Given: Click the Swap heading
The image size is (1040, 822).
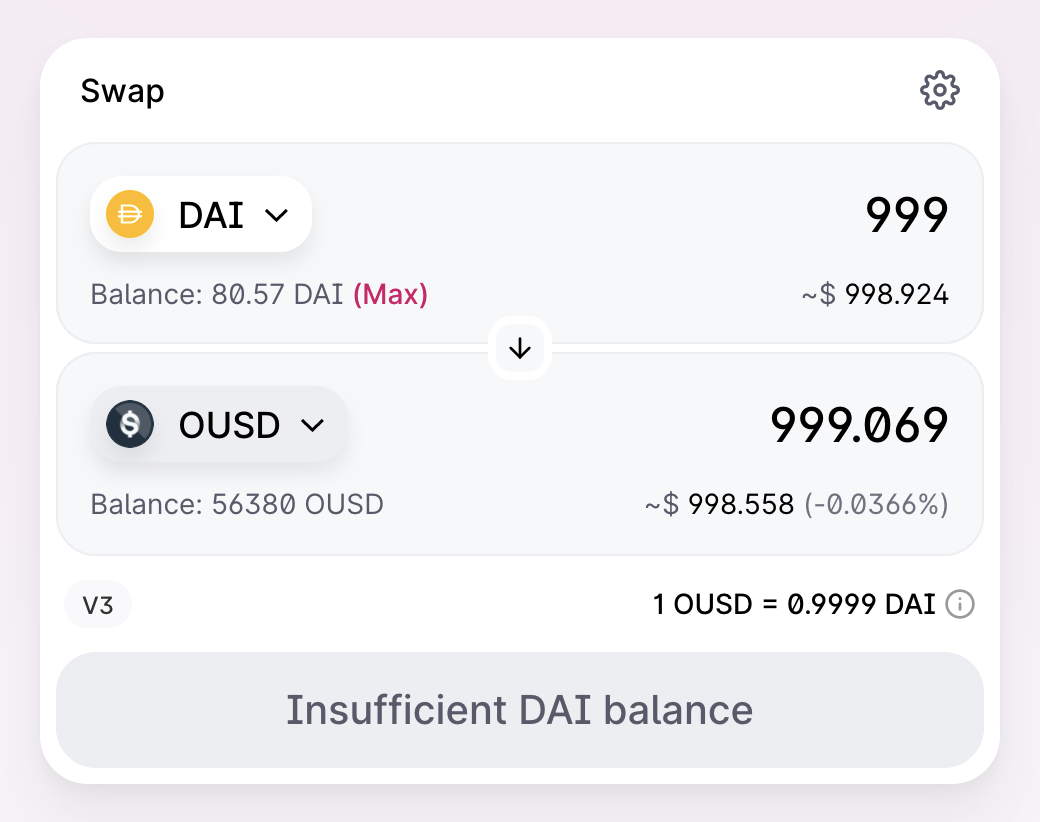Looking at the screenshot, I should 122,91.
